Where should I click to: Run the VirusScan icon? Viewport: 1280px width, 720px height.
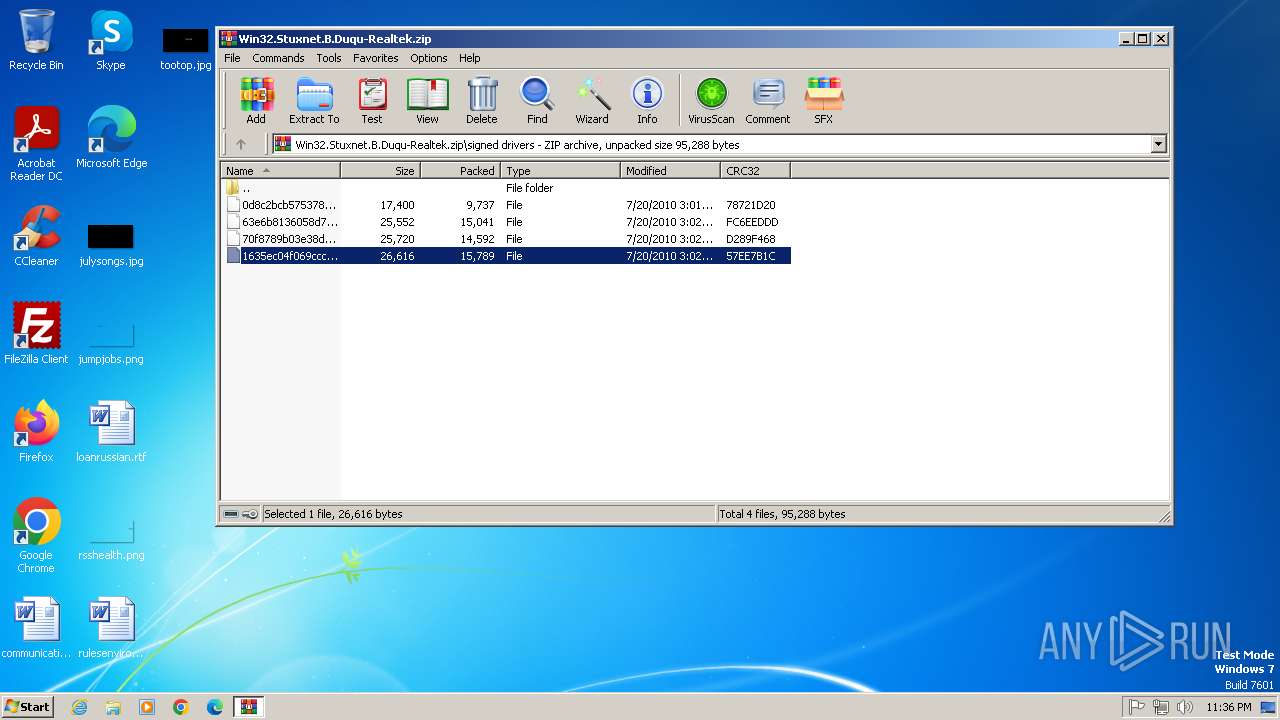(x=711, y=100)
